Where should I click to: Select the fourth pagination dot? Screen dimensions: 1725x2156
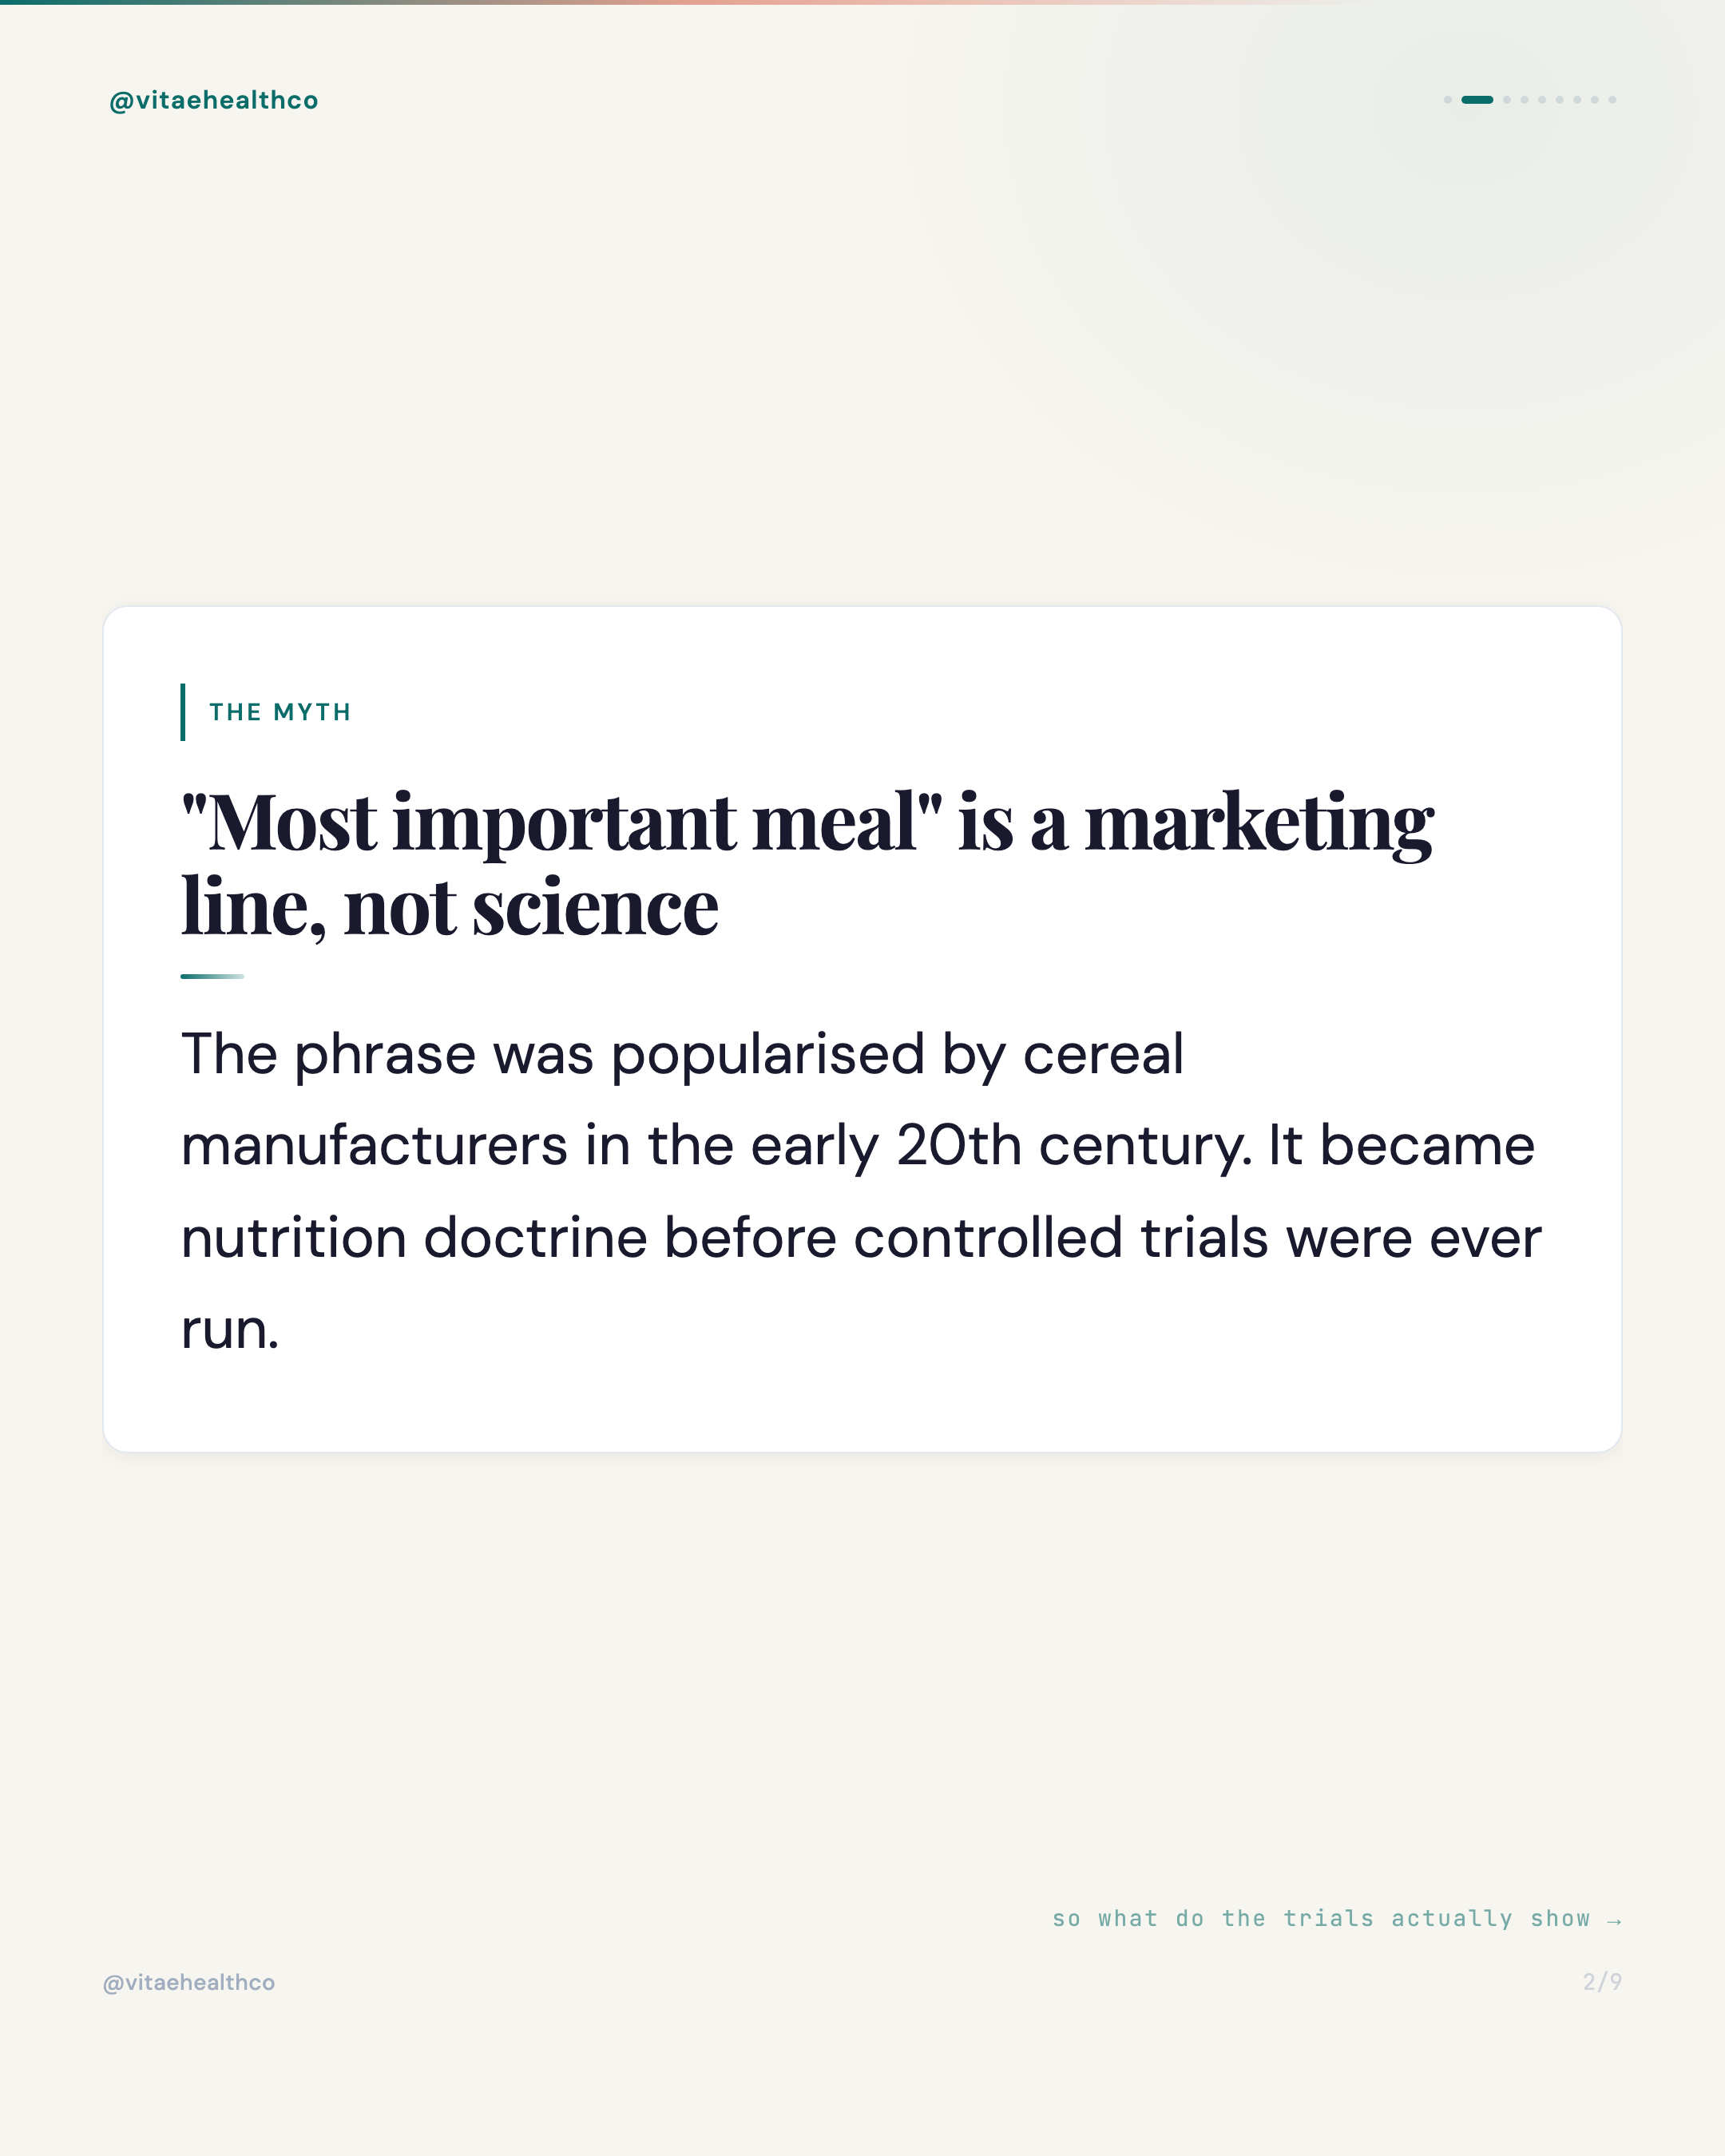[x=1525, y=100]
